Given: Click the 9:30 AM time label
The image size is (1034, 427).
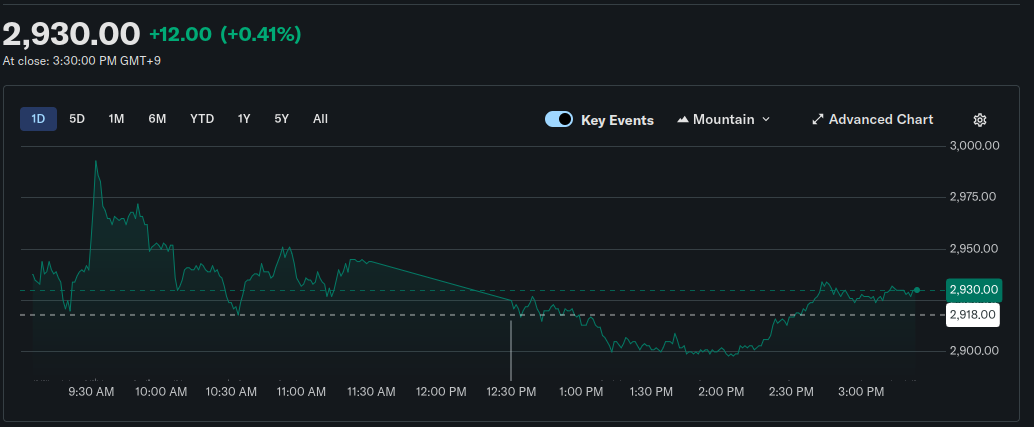Looking at the screenshot, I should tap(92, 392).
